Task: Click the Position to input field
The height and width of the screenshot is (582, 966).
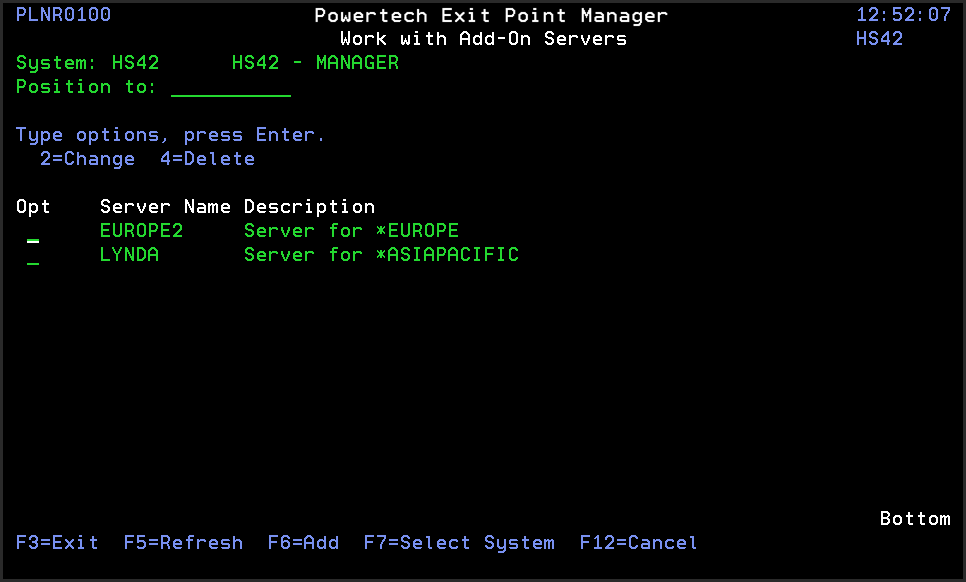Action: point(230,86)
